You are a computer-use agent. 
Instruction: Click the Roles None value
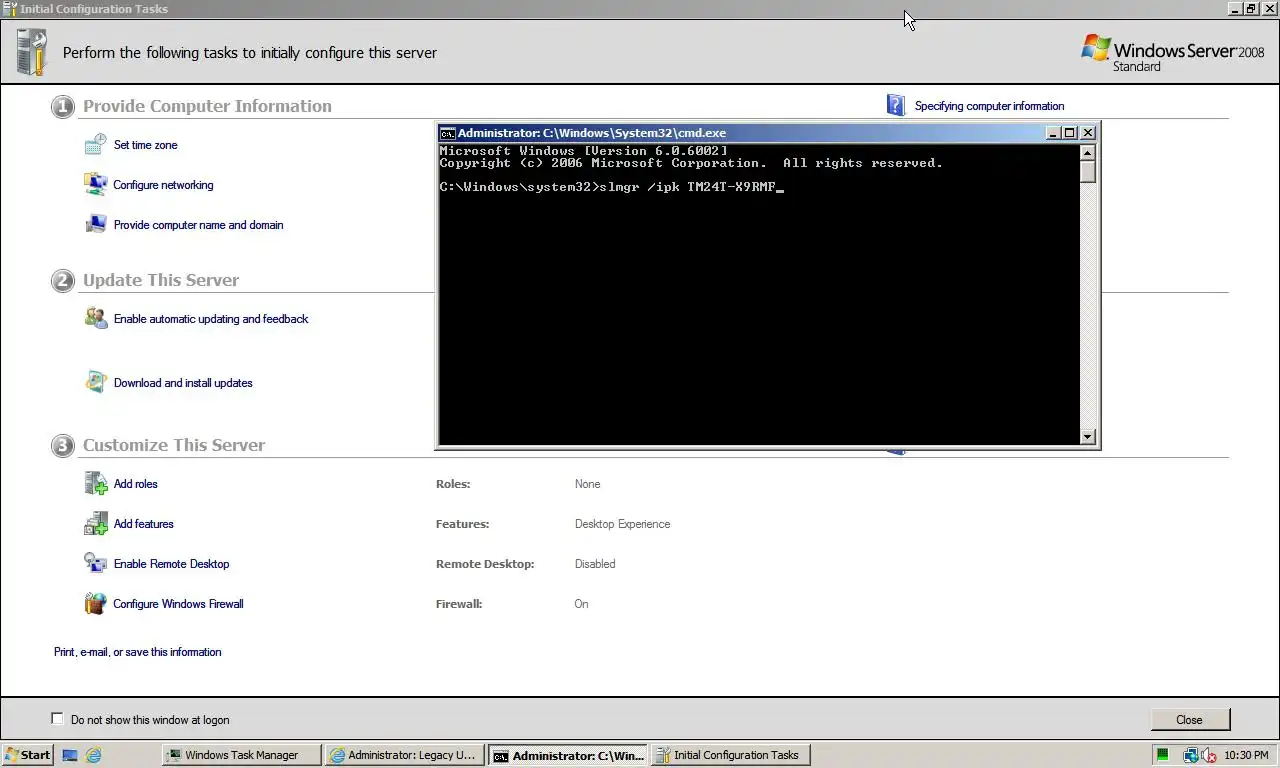587,484
